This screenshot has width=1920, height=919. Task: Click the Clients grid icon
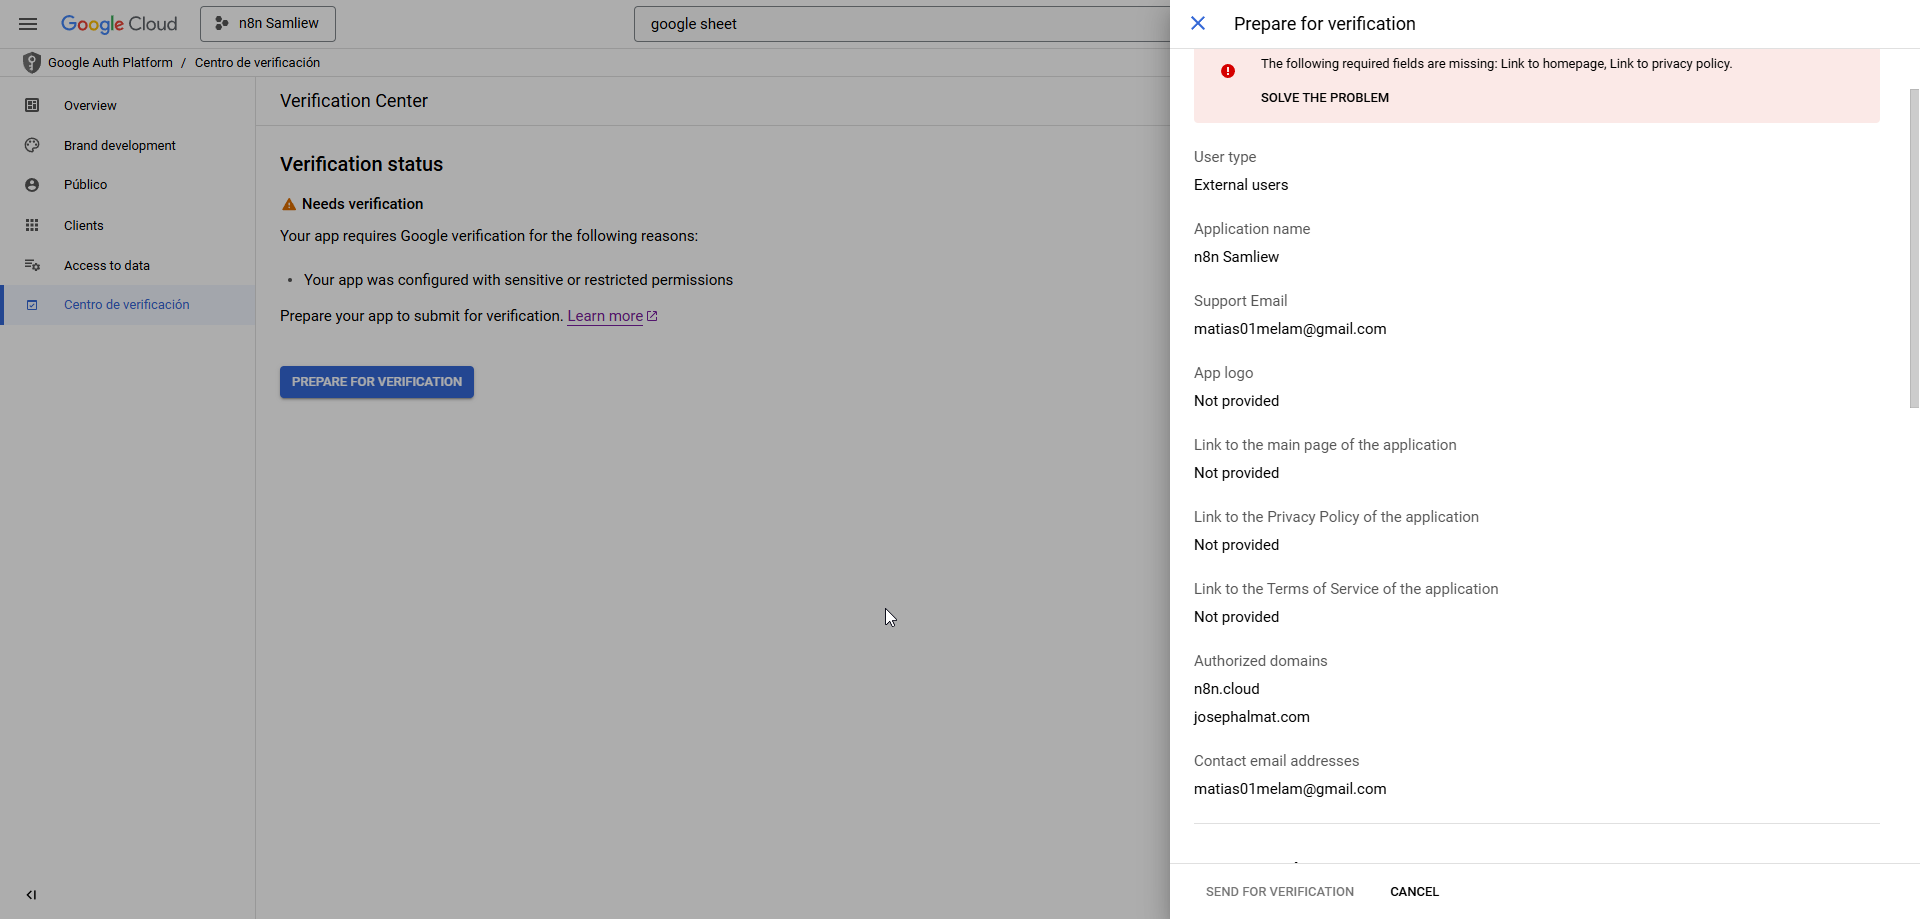(32, 225)
